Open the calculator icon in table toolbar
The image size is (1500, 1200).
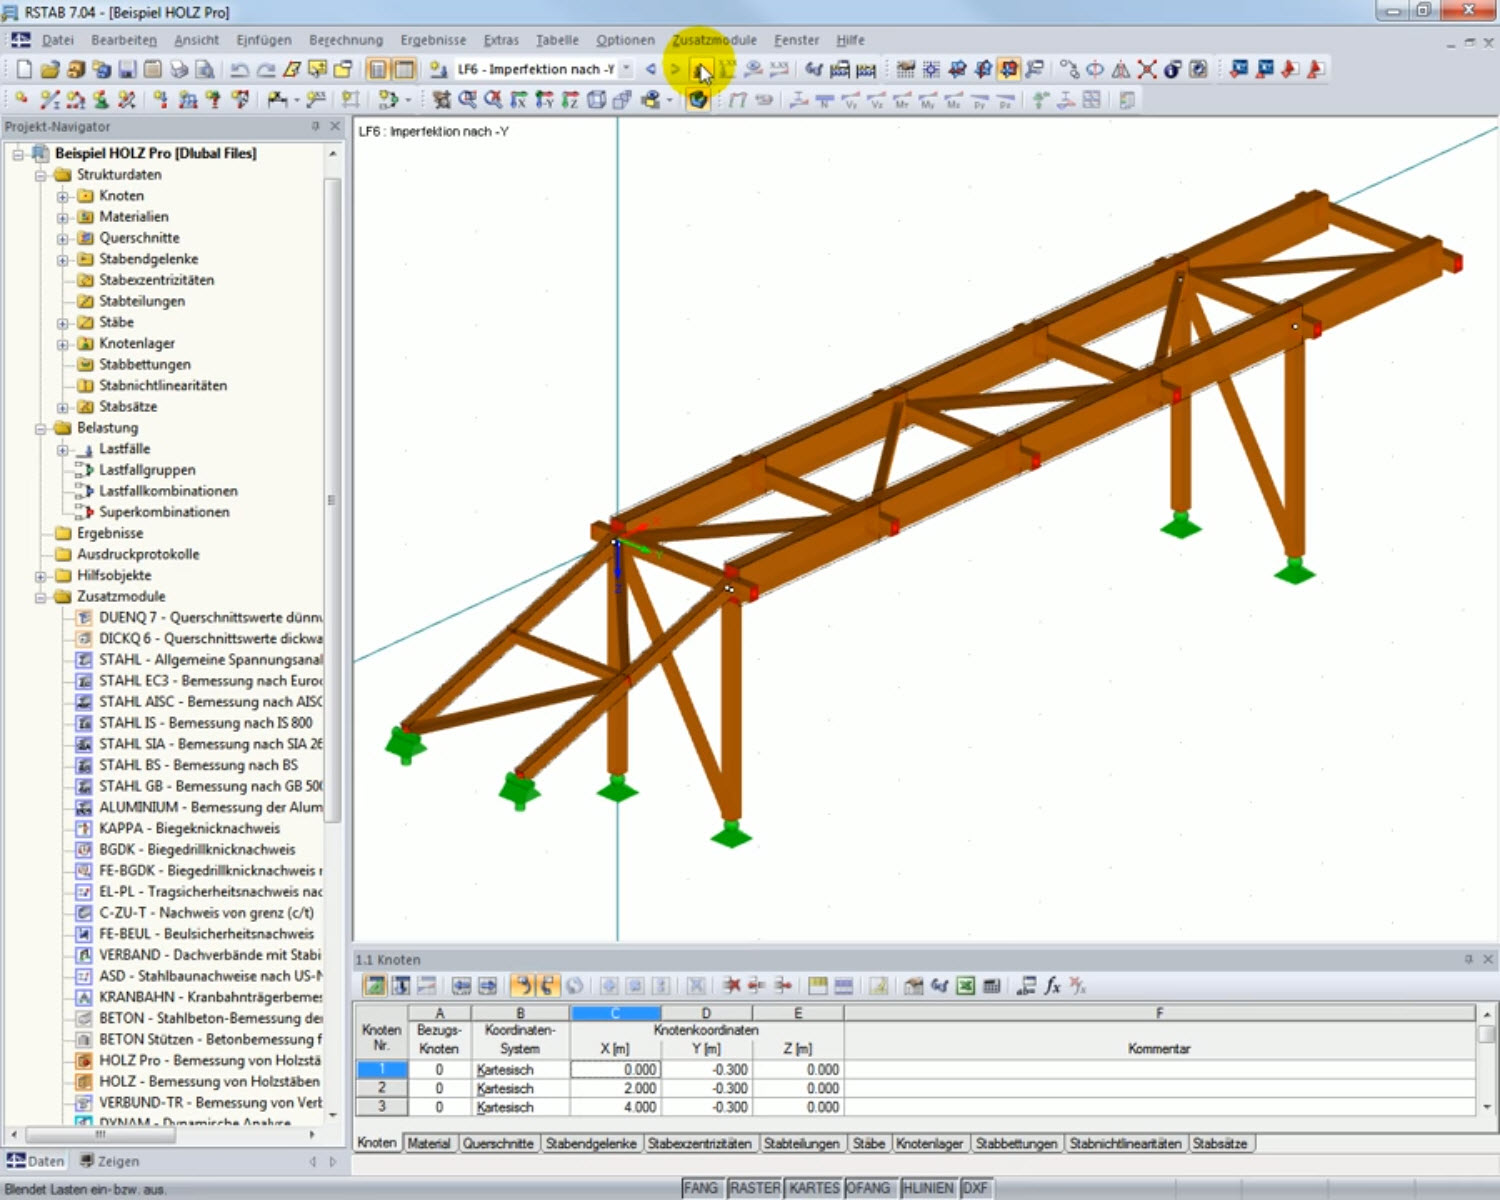click(x=991, y=986)
